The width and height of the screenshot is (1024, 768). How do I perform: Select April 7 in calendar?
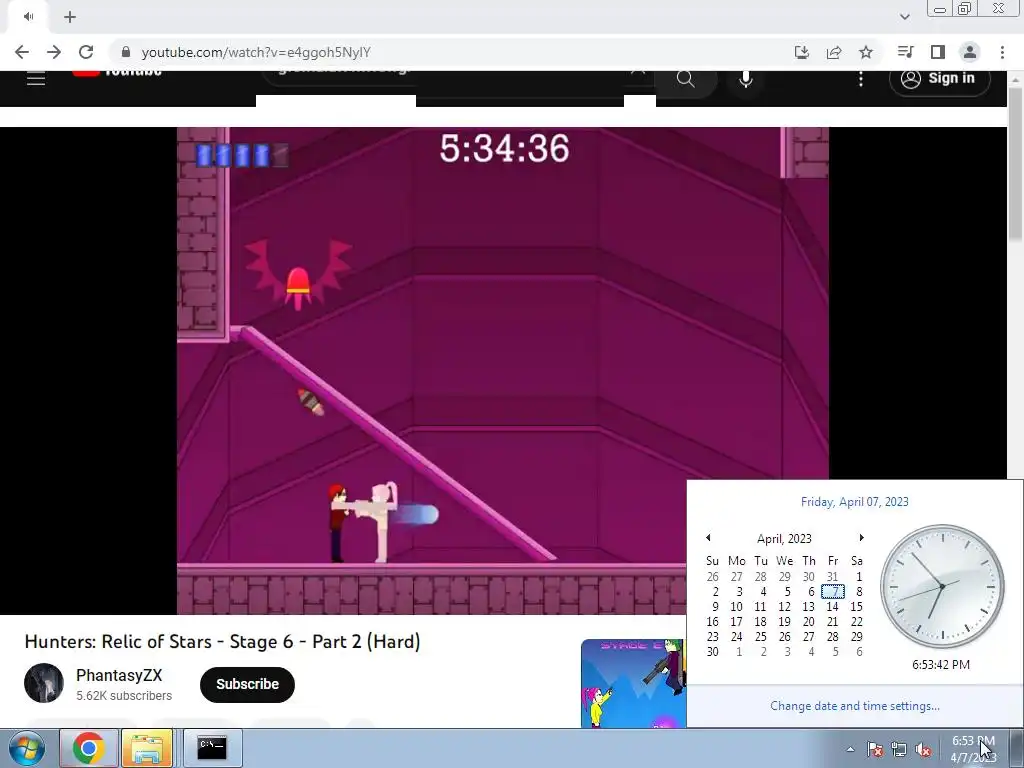[833, 592]
